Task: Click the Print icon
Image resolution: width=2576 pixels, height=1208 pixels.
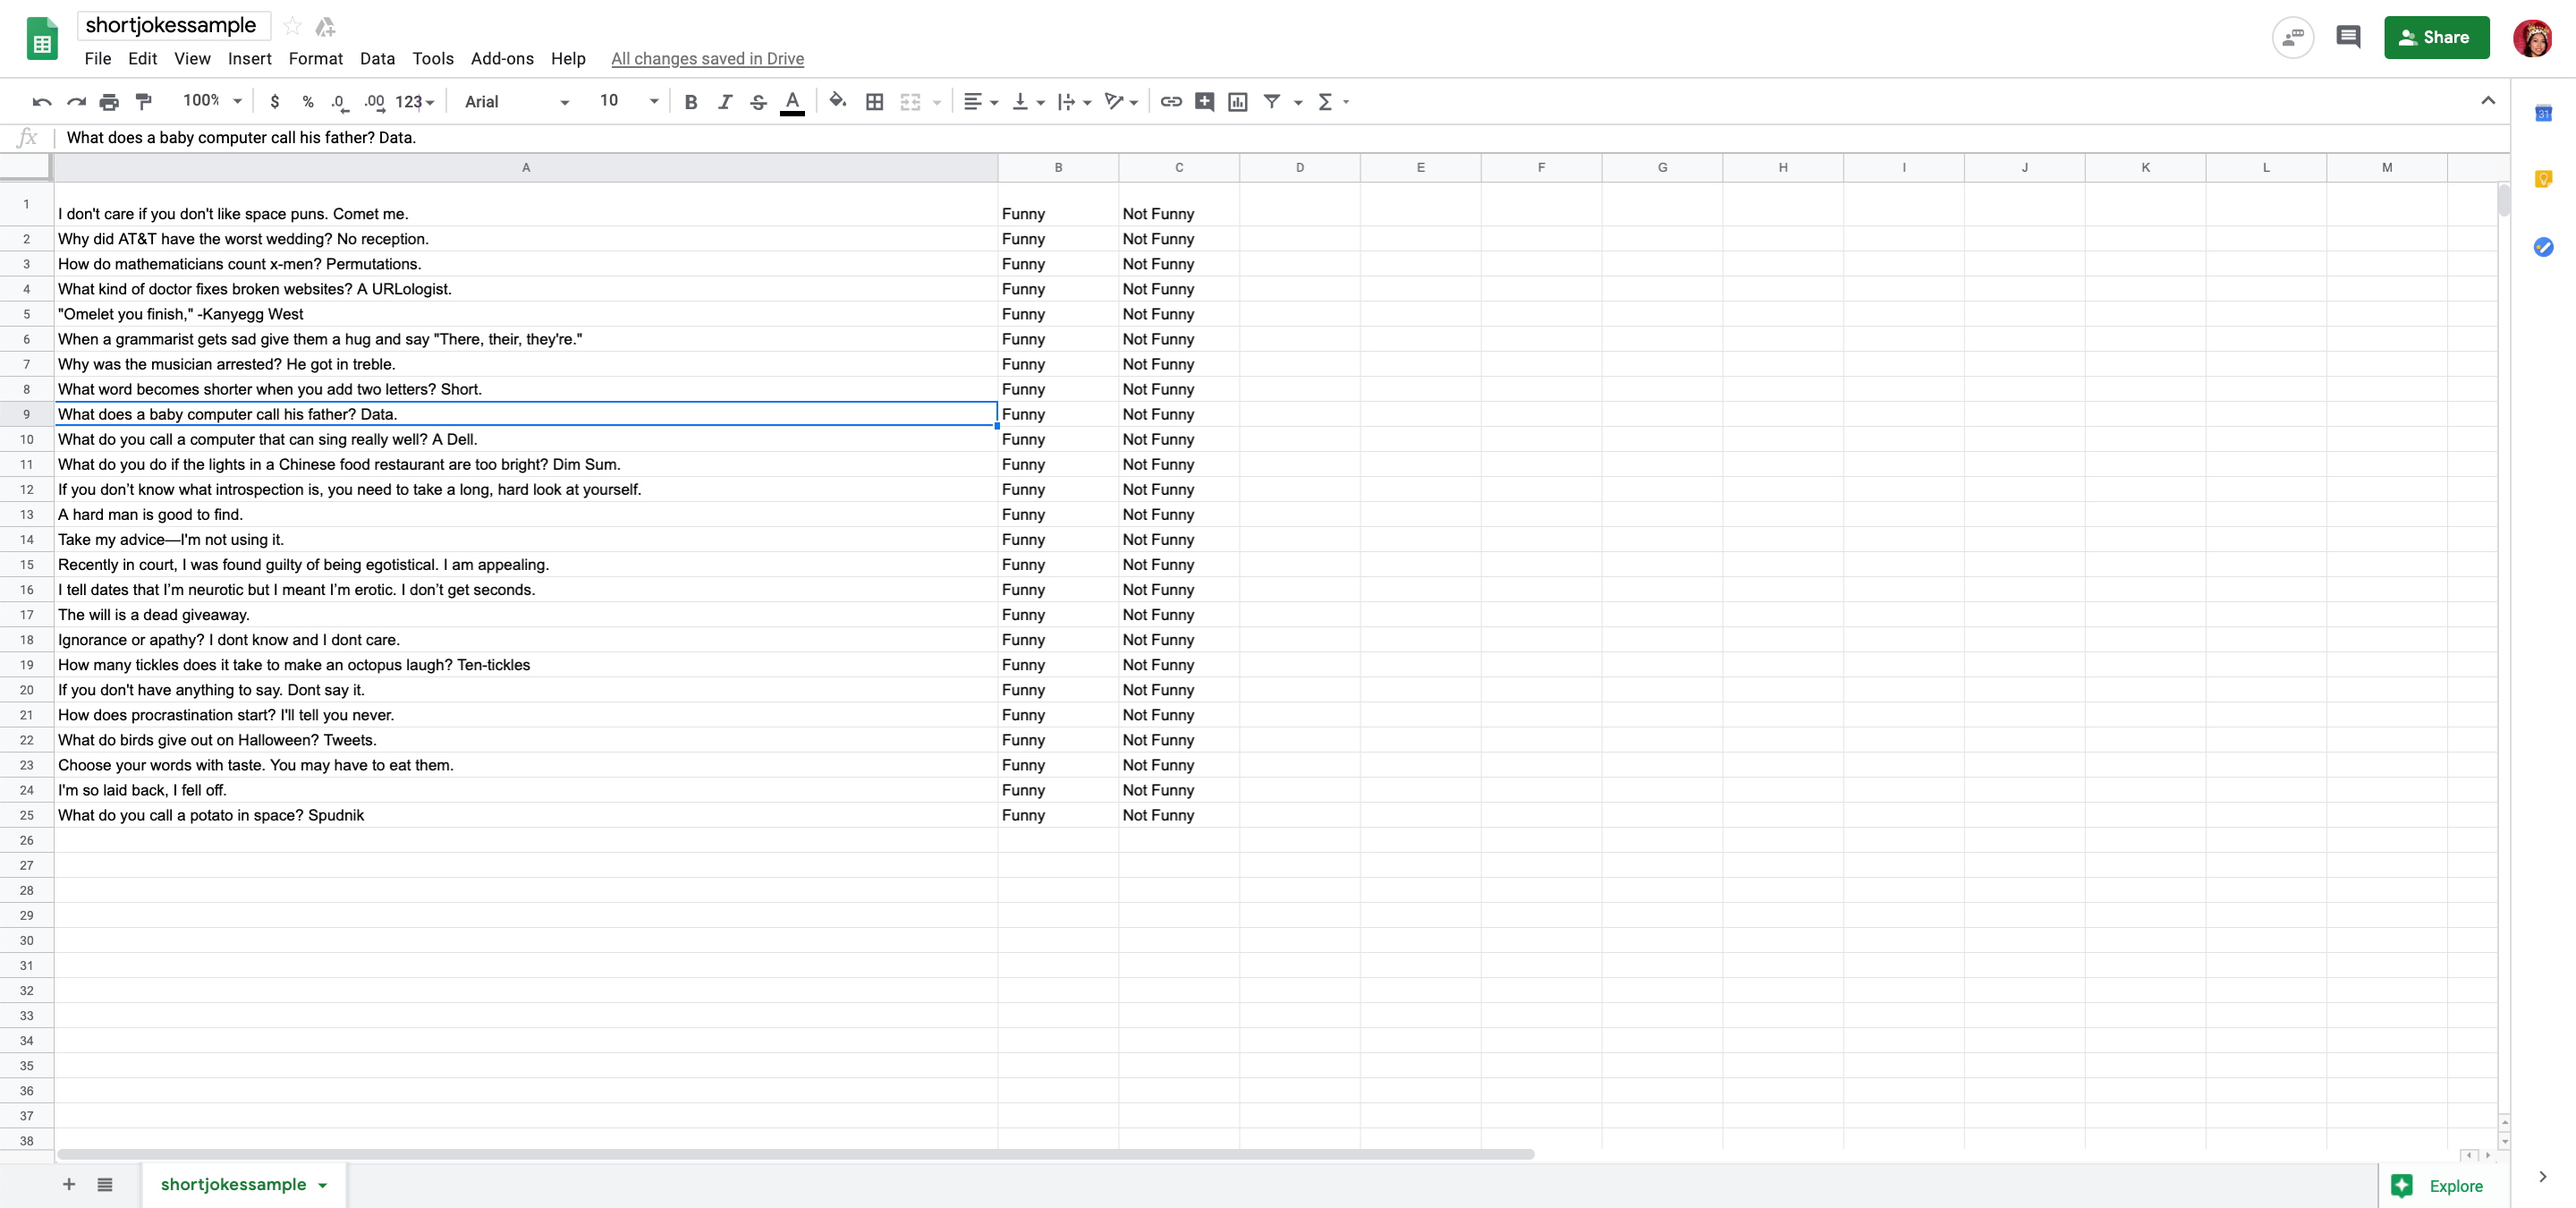Action: pyautogui.click(x=109, y=102)
